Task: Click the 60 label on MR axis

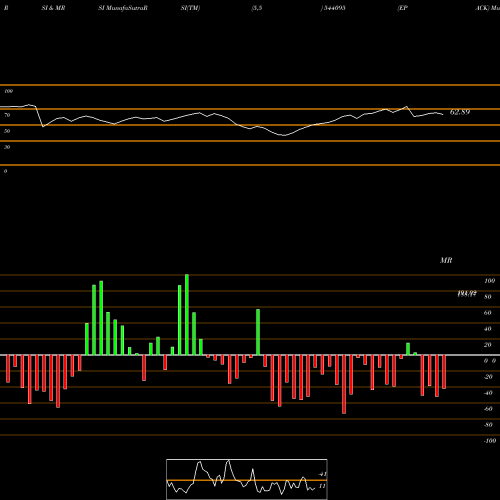Action: click(488, 313)
